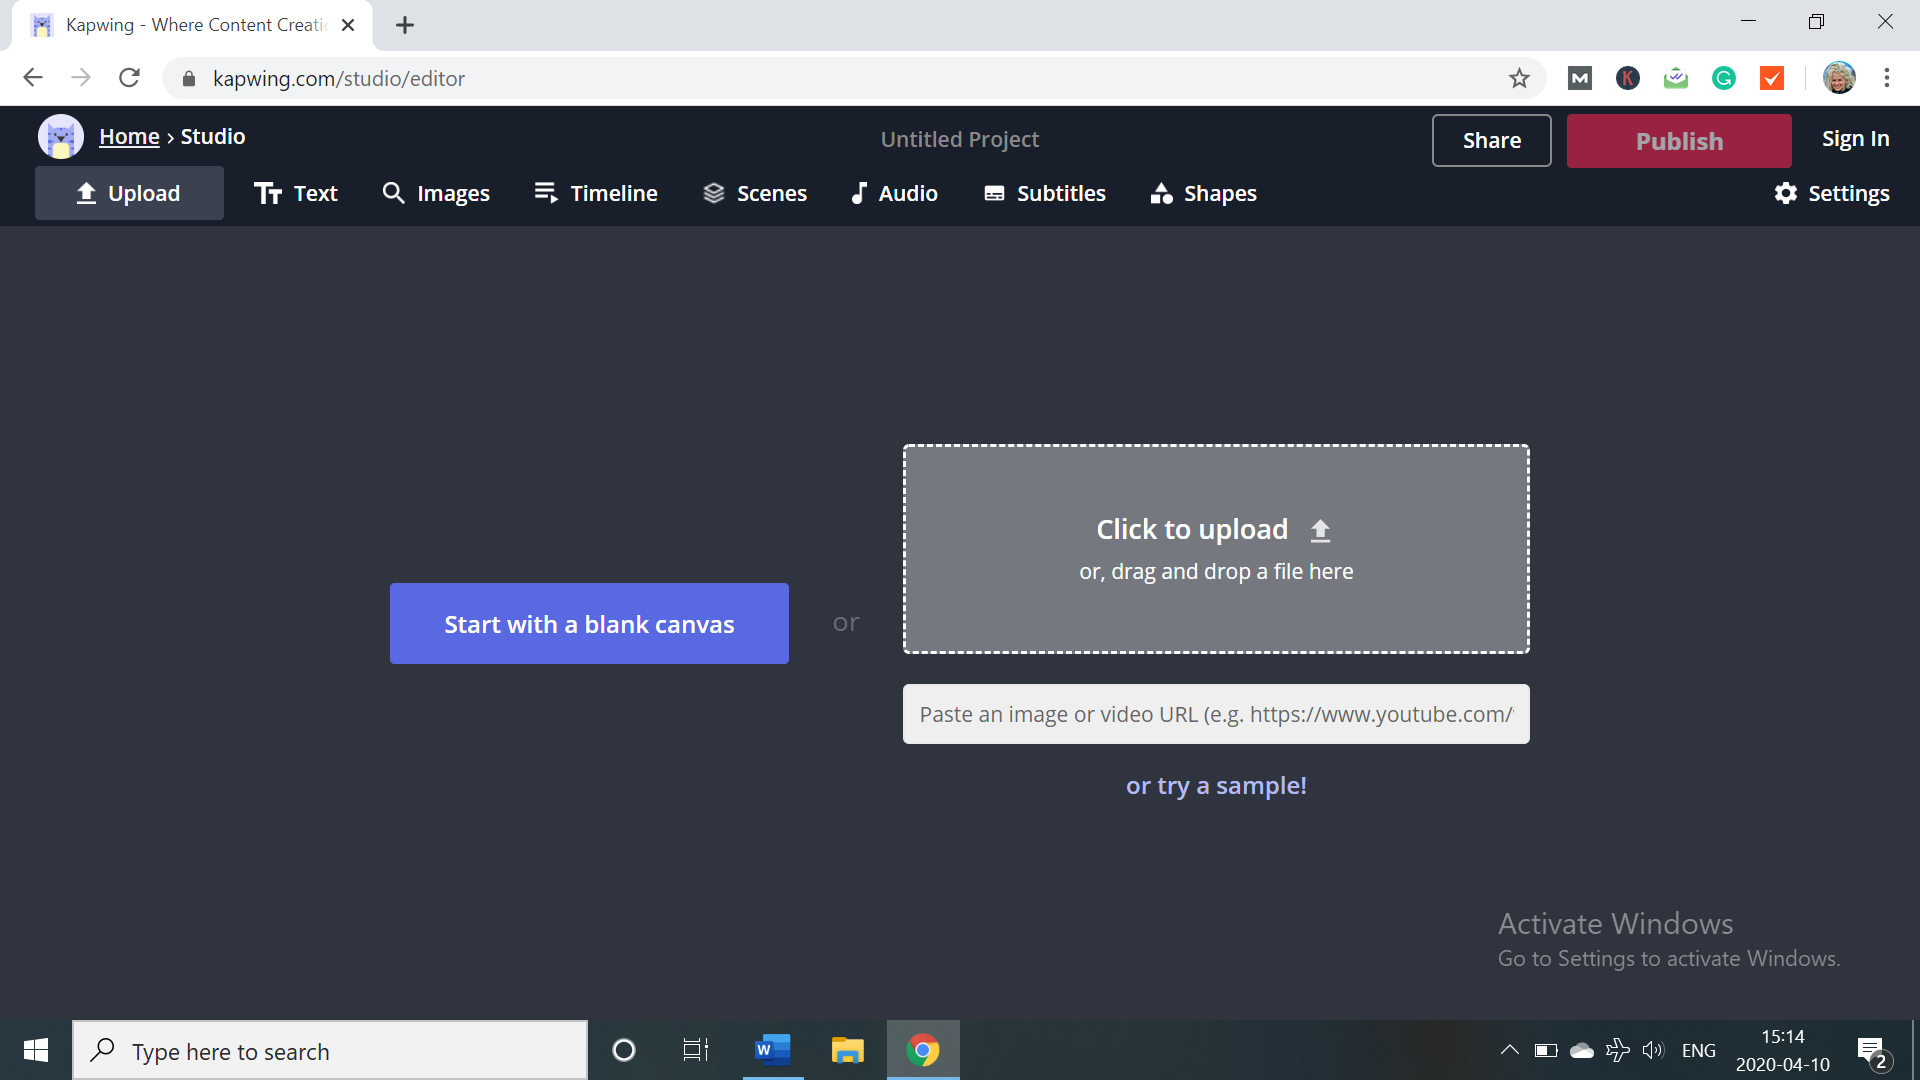
Task: Open the Upload tool
Action: (x=129, y=193)
